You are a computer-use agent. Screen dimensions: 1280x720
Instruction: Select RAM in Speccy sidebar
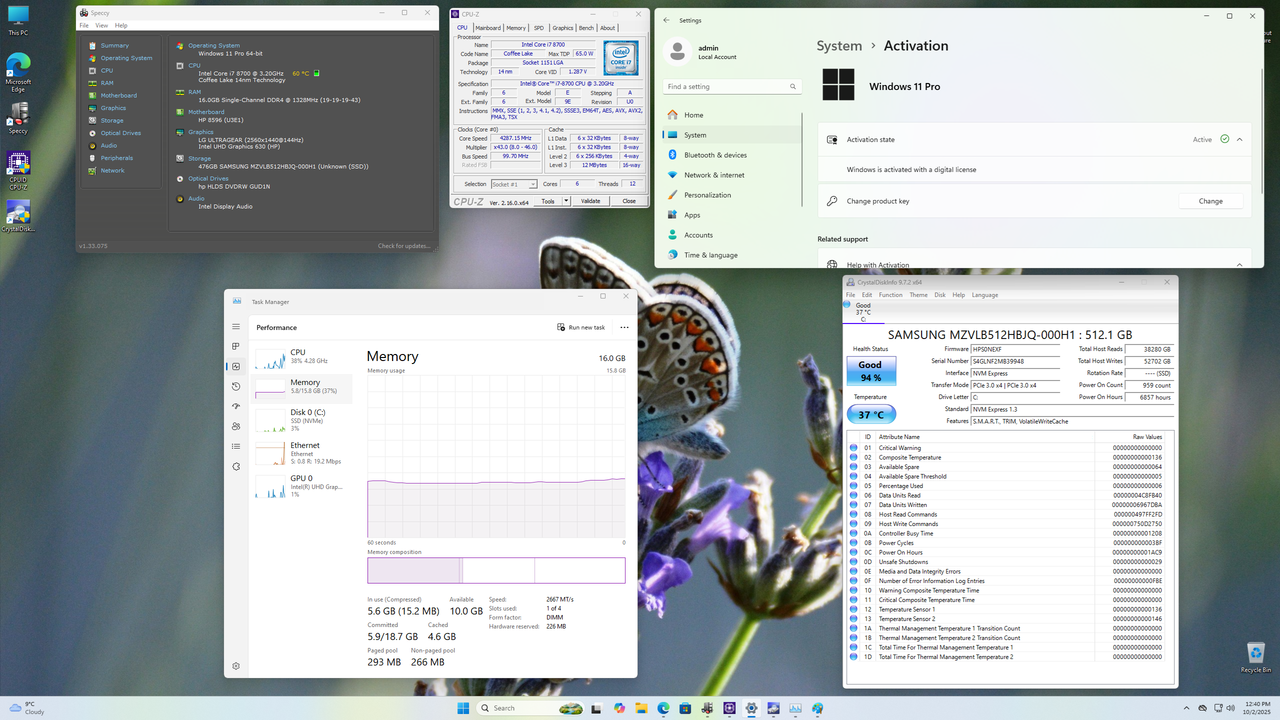tap(107, 83)
